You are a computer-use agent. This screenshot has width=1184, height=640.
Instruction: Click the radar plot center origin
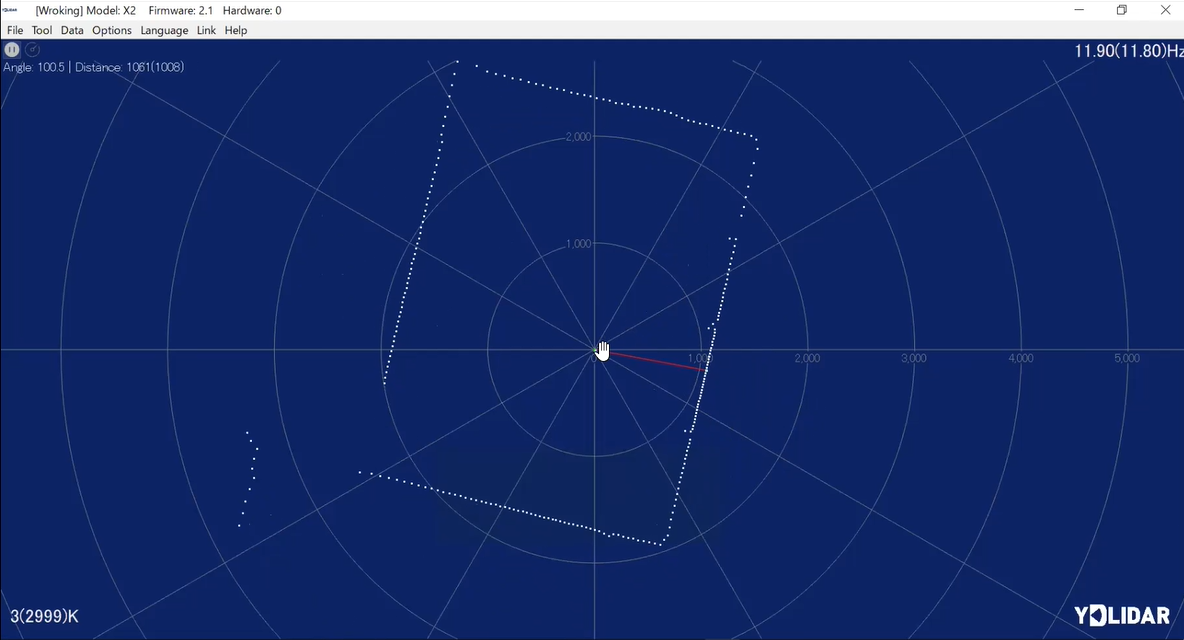(595, 350)
